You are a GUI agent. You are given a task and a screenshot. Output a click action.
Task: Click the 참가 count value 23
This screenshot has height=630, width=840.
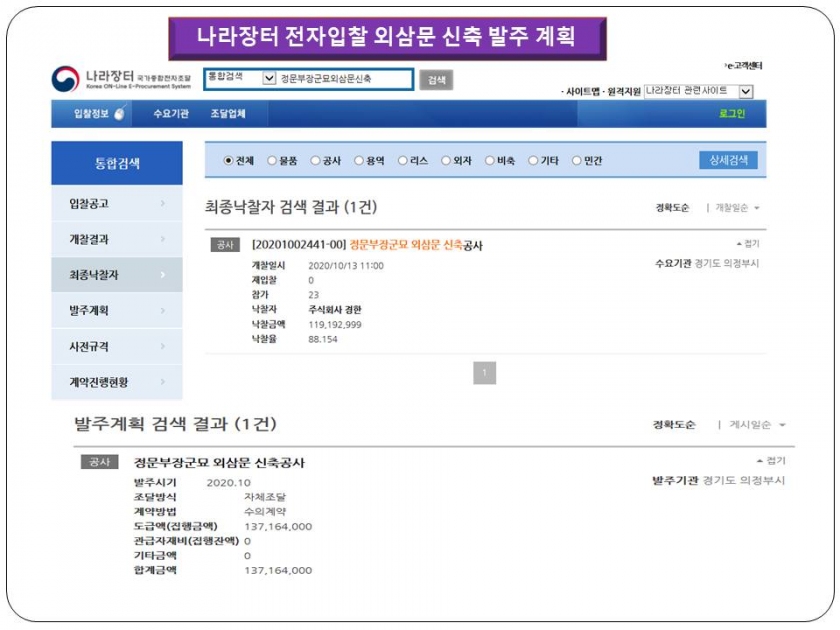coord(313,295)
